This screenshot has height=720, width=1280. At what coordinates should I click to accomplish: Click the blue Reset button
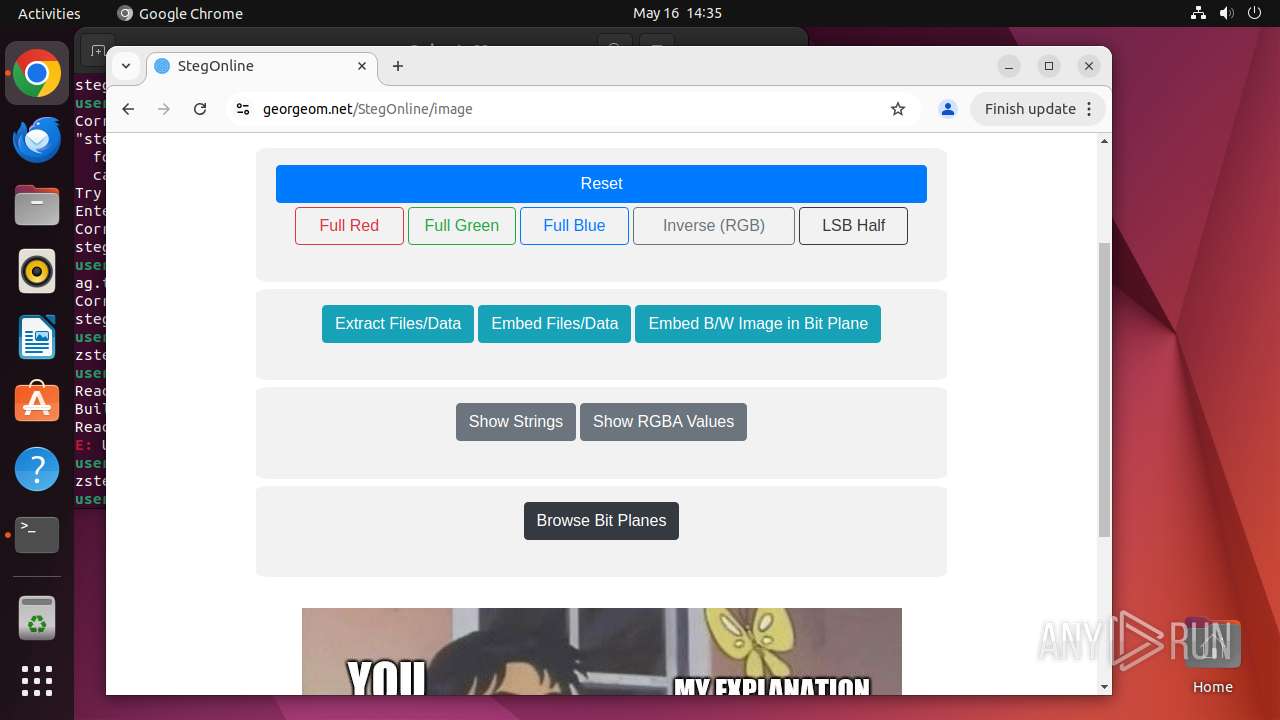pyautogui.click(x=601, y=184)
